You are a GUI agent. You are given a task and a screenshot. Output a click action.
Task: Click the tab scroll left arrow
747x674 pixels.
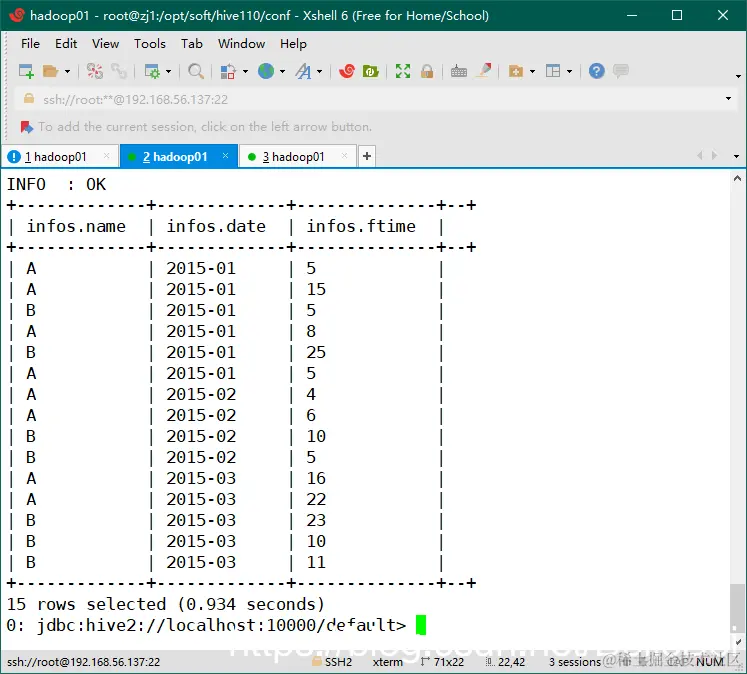[x=700, y=156]
